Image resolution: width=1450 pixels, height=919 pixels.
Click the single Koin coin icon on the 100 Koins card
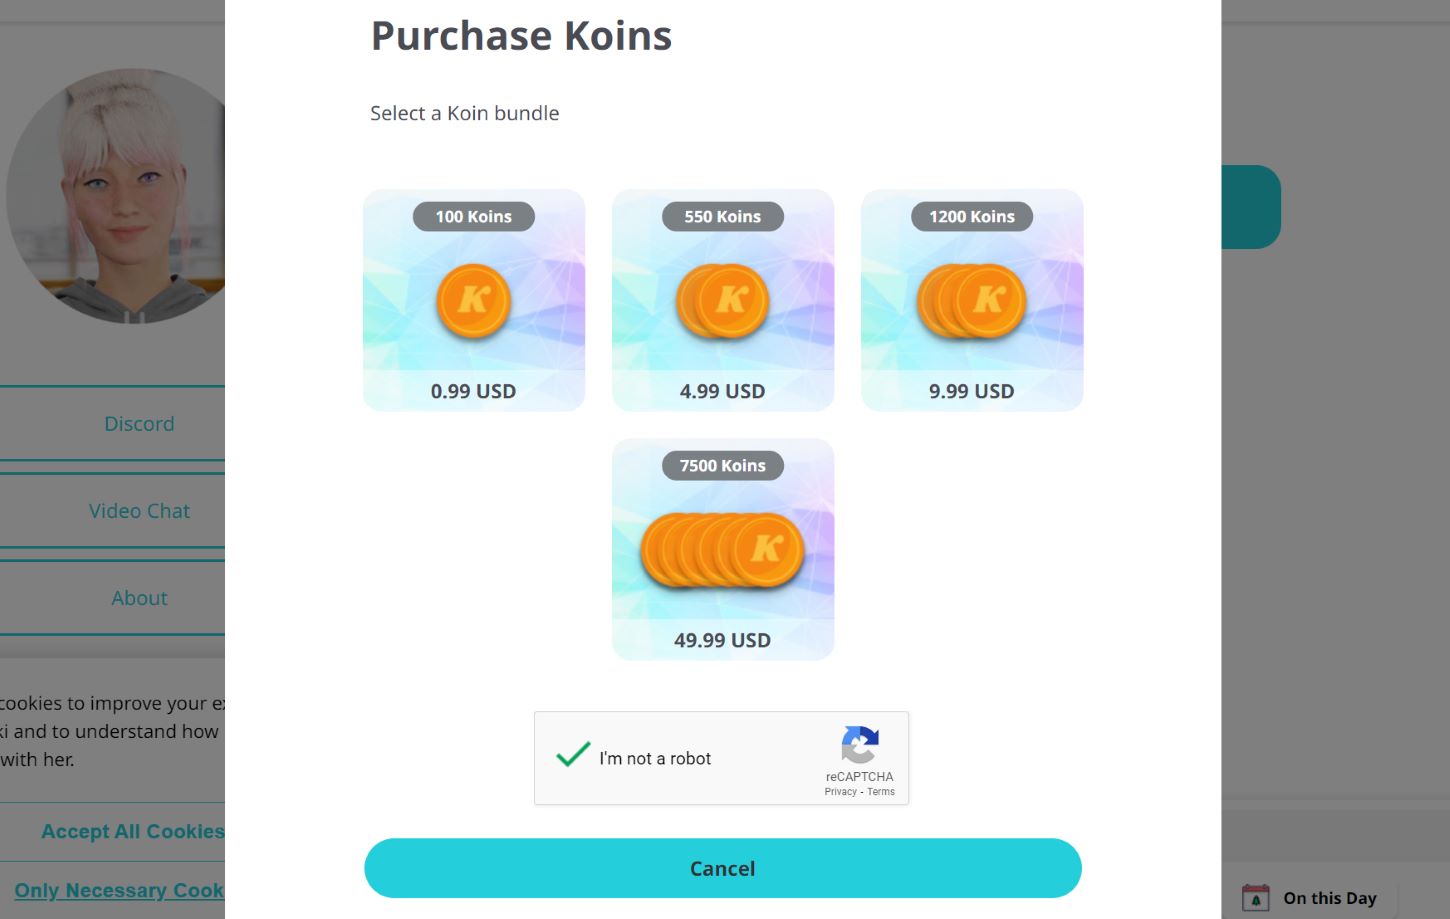pos(473,301)
